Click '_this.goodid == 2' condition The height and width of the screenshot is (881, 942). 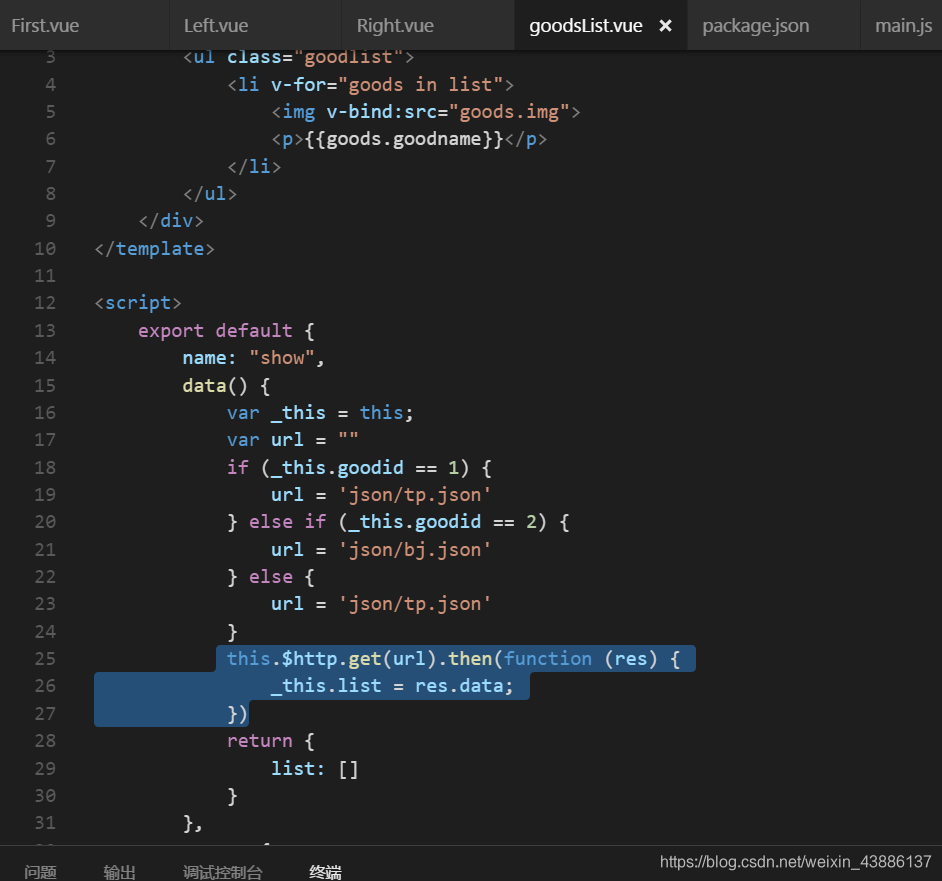(442, 522)
